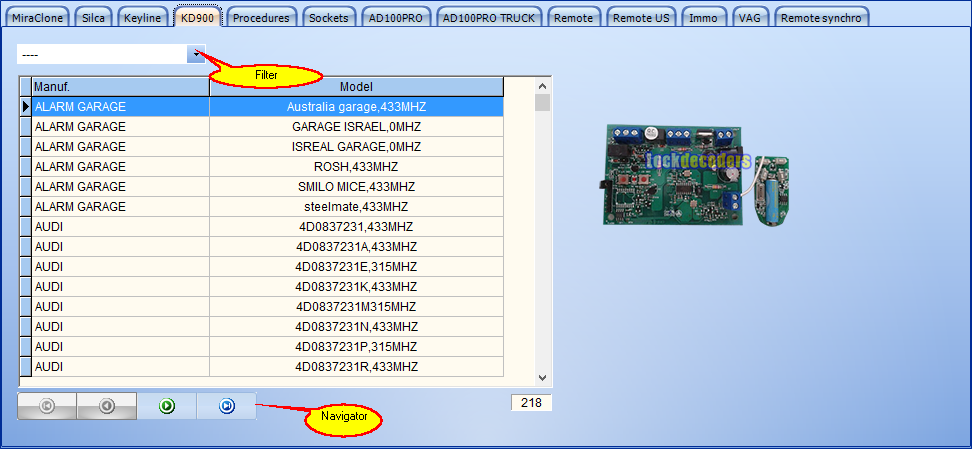This screenshot has width=972, height=449.
Task: Open the Remote US tab
Action: pyautogui.click(x=641, y=18)
